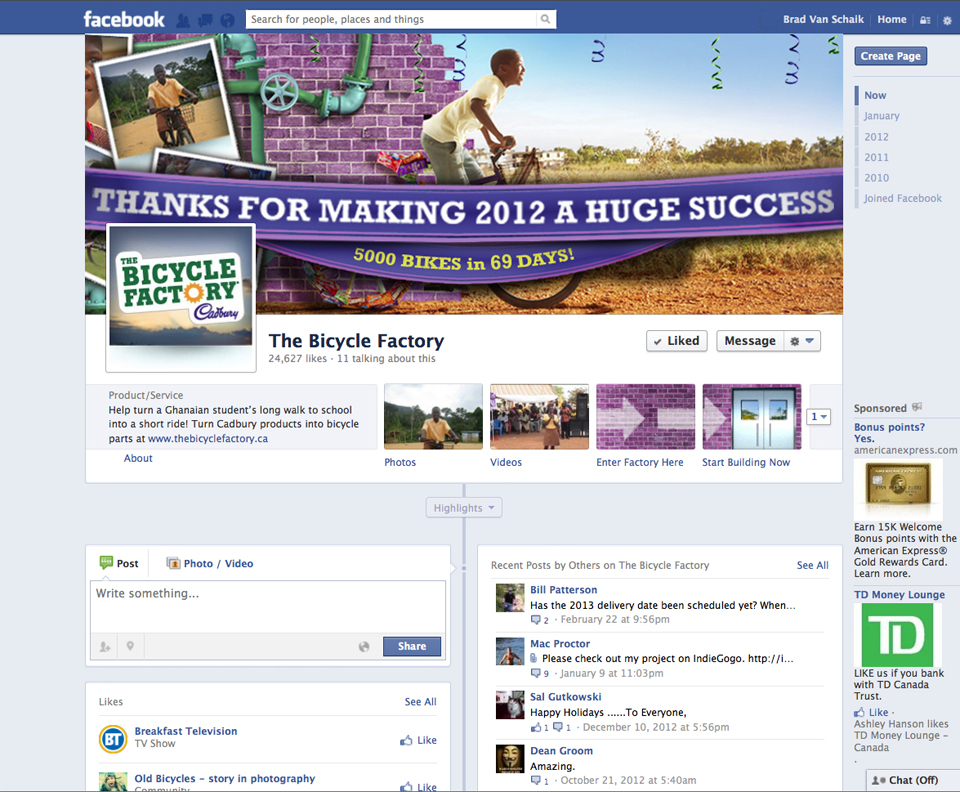The image size is (960, 792).
Task: Open the notifications globe icon in top bar
Action: (x=227, y=20)
